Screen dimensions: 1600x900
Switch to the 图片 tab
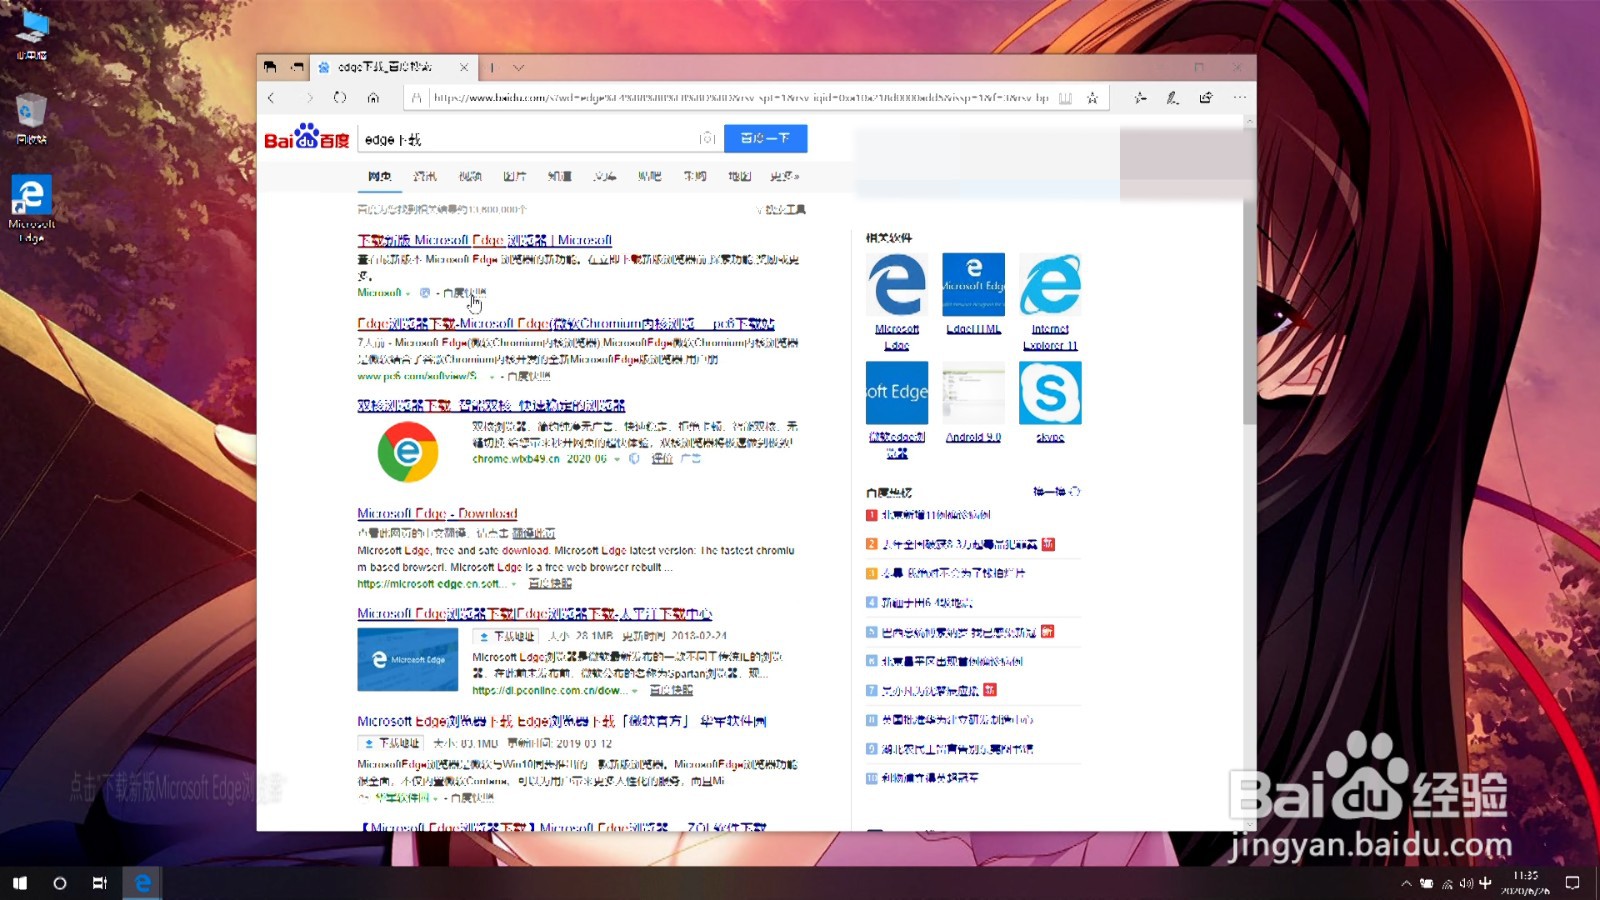point(515,176)
